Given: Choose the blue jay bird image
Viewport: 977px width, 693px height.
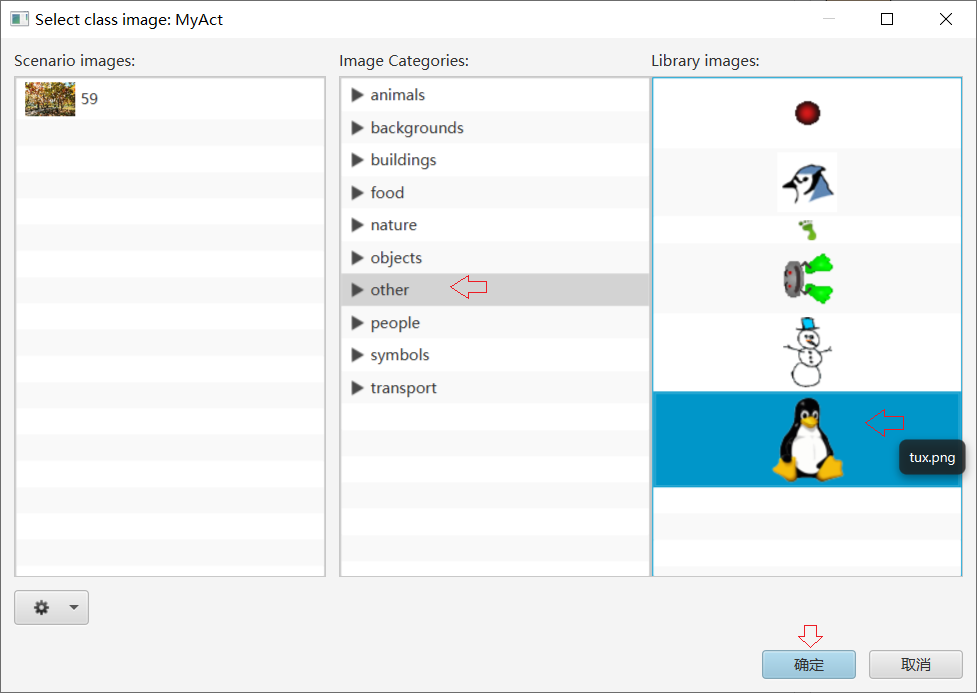Looking at the screenshot, I should point(806,182).
